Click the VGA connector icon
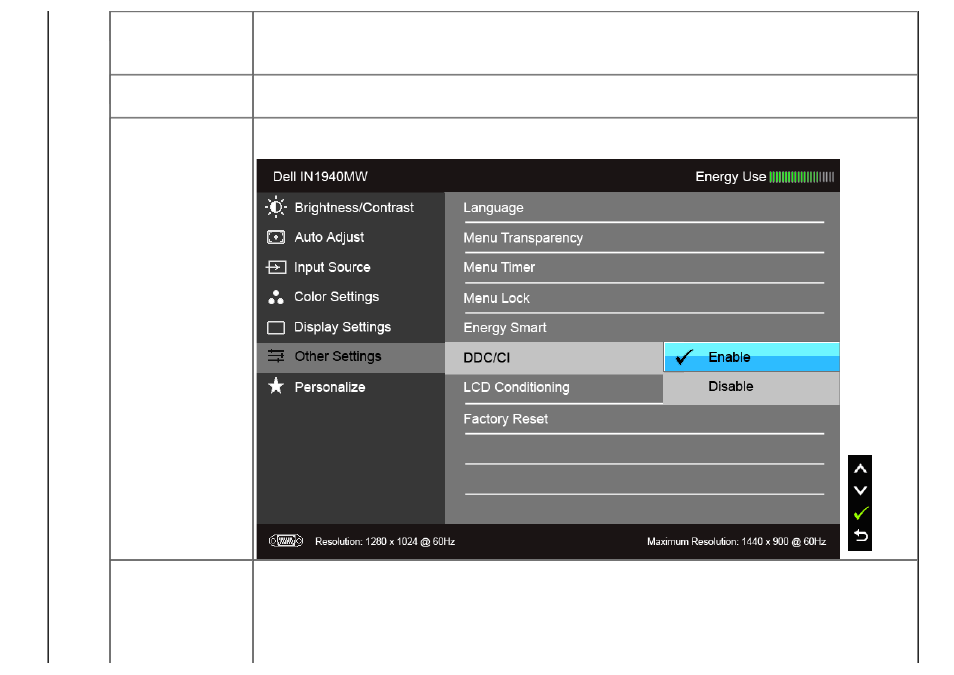Image resolution: width=954 pixels, height=675 pixels. click(x=286, y=540)
